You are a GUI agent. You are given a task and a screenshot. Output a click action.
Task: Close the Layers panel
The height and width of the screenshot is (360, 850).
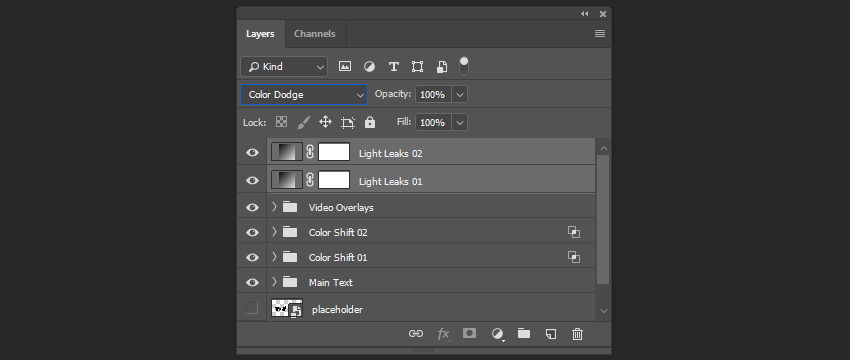603,14
